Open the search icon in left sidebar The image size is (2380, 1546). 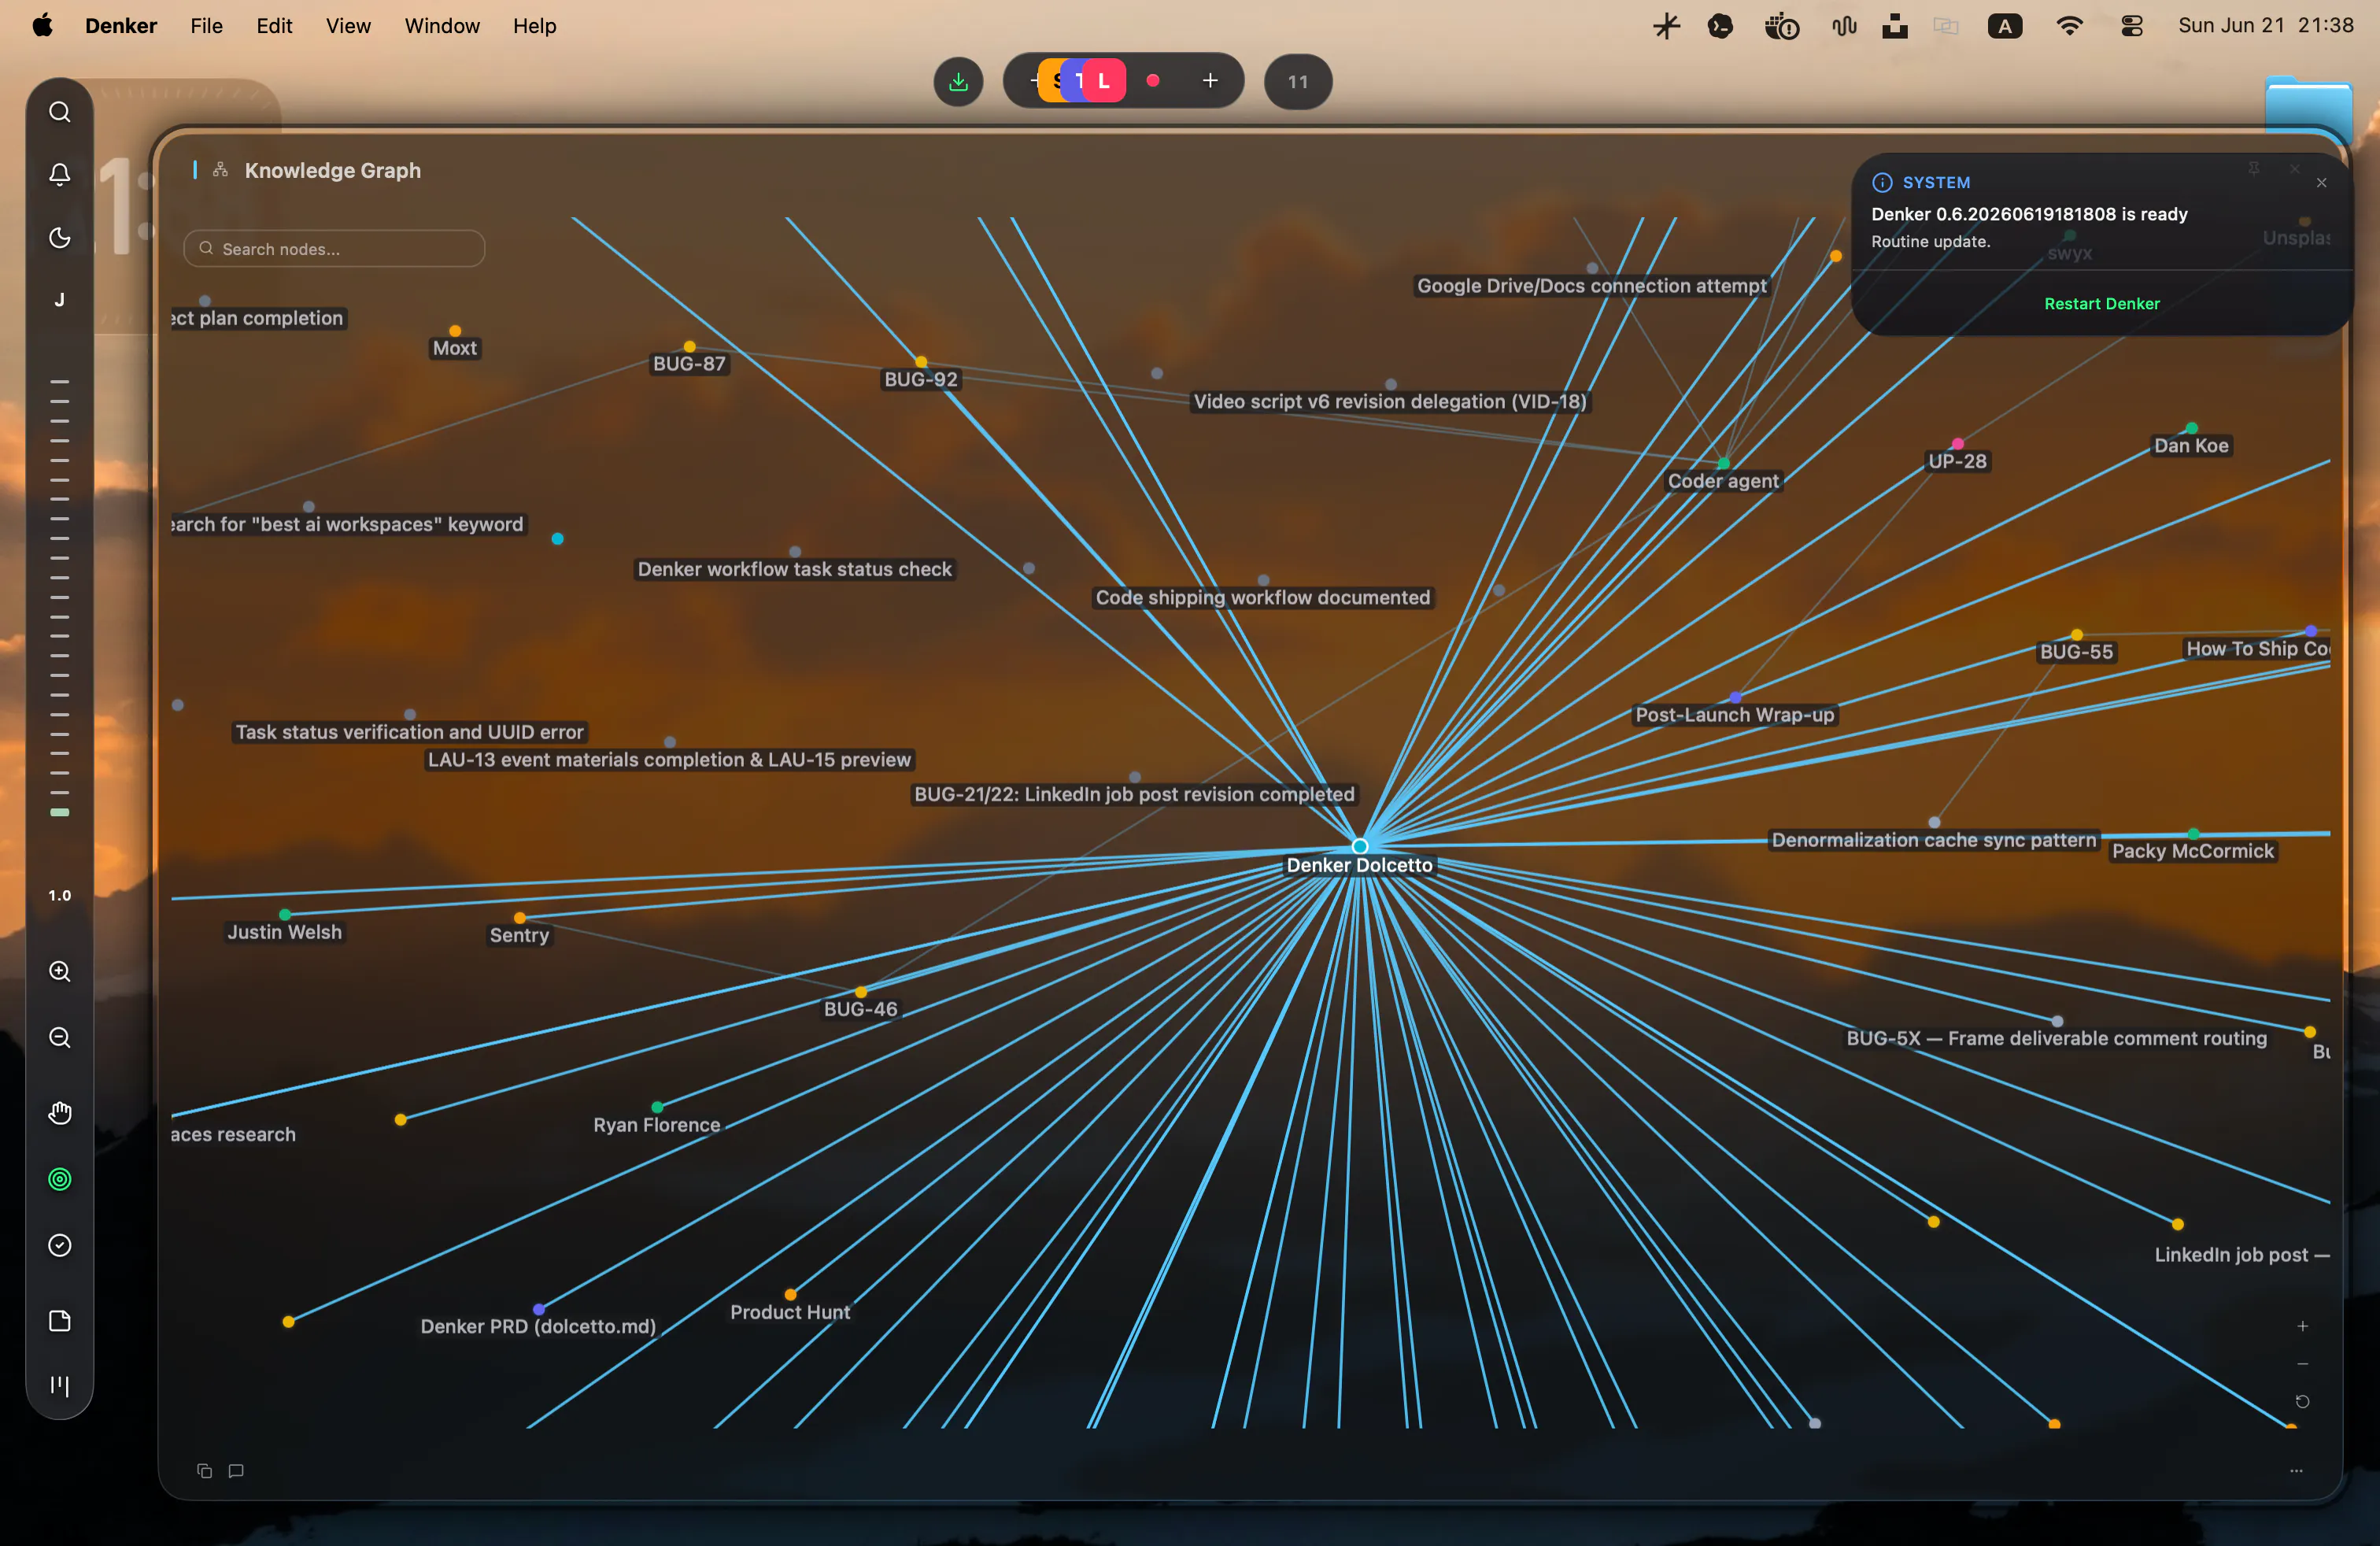tap(60, 112)
